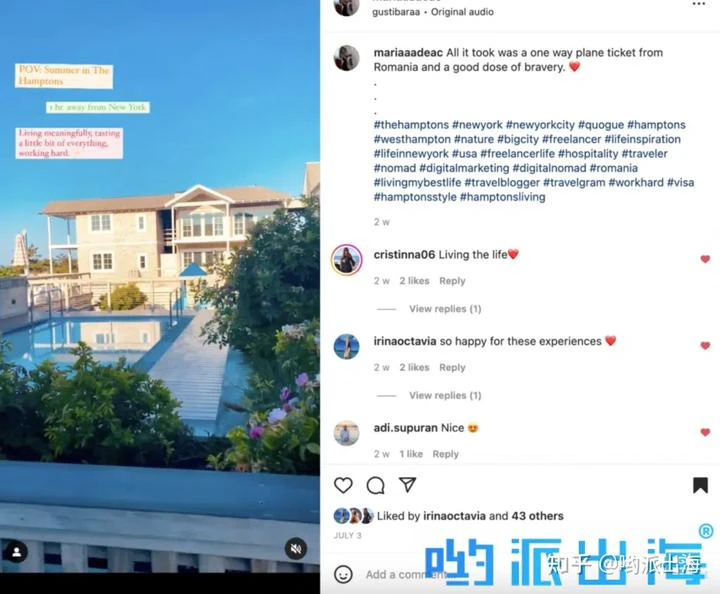The height and width of the screenshot is (594, 720).
Task: Expand View replies under cristinna06 comment
Action: pyautogui.click(x=445, y=309)
